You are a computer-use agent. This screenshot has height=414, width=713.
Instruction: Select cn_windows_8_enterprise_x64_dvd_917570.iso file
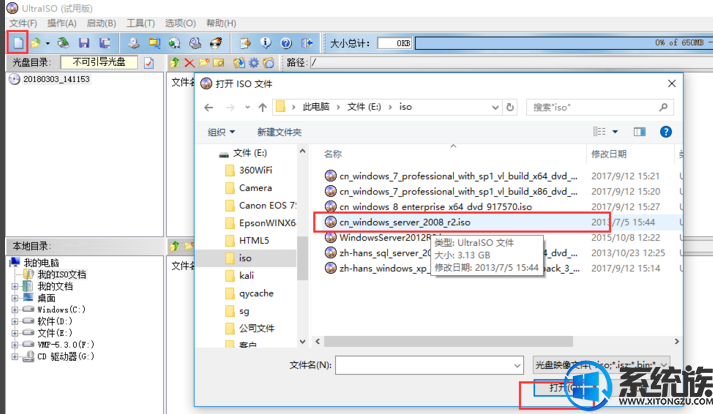point(435,207)
